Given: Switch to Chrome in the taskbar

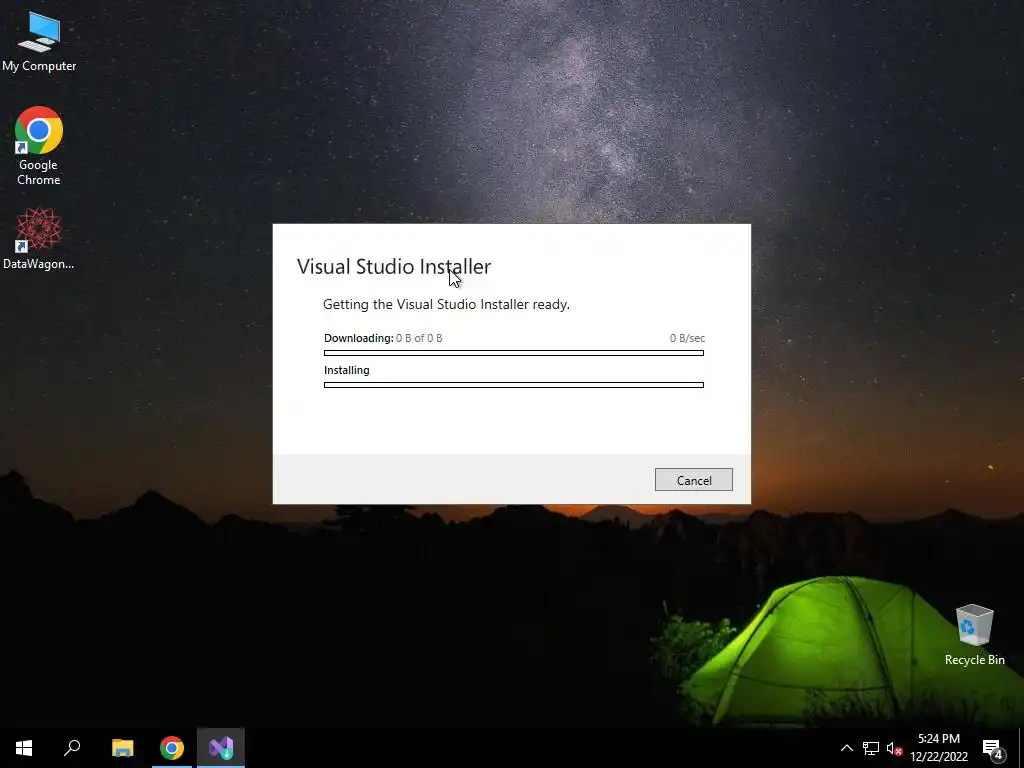Looking at the screenshot, I should pyautogui.click(x=172, y=748).
